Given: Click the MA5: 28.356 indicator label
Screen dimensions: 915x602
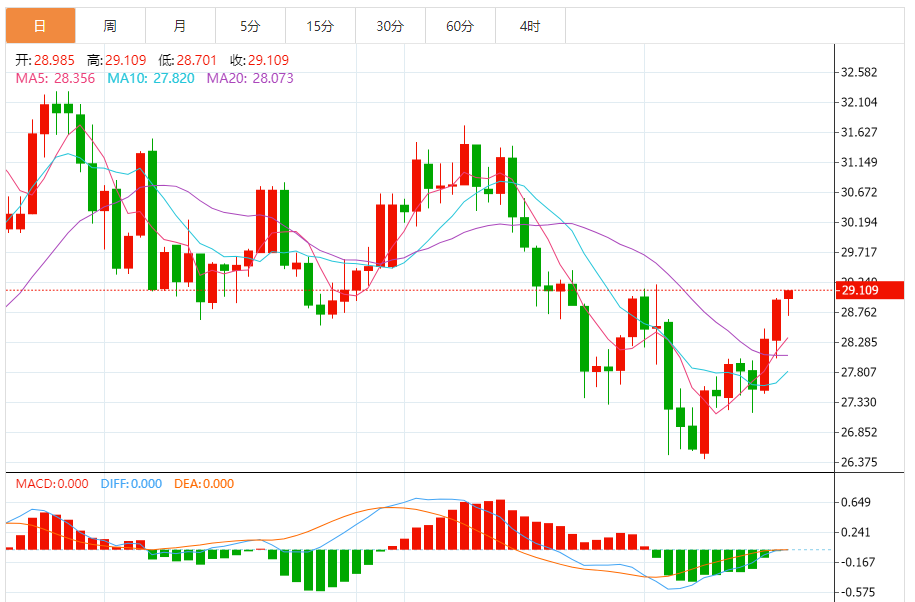Looking at the screenshot, I should coord(55,78).
